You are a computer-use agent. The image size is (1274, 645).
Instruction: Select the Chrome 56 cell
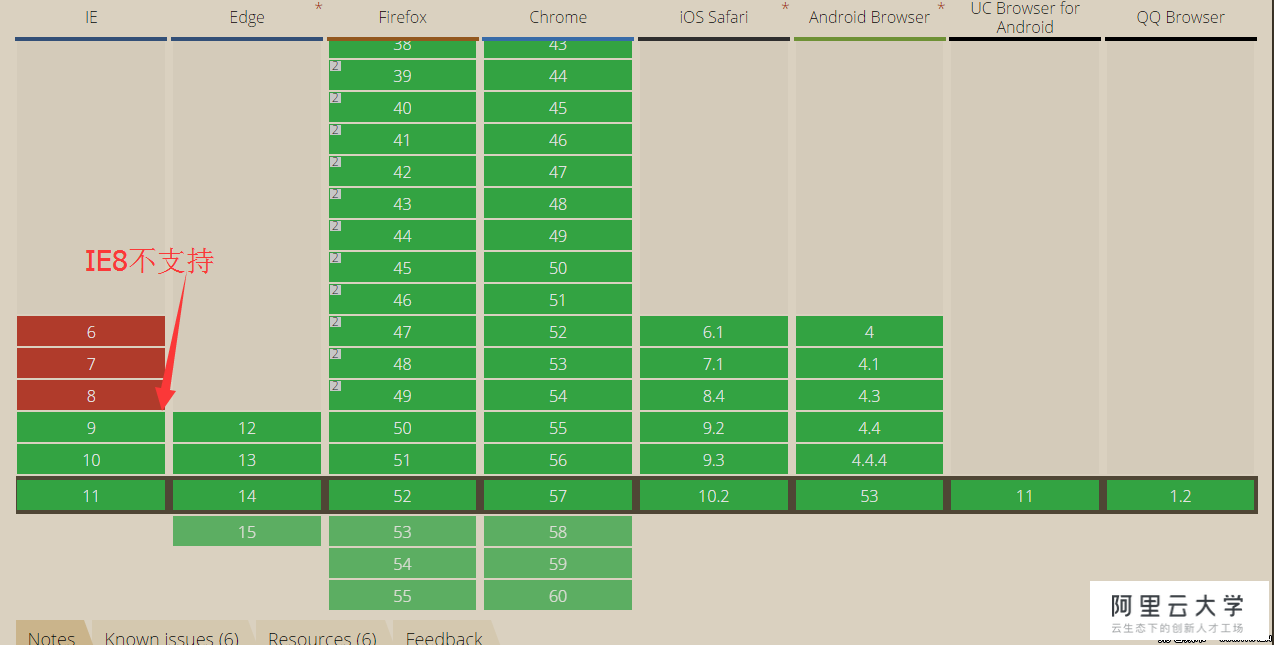(558, 460)
